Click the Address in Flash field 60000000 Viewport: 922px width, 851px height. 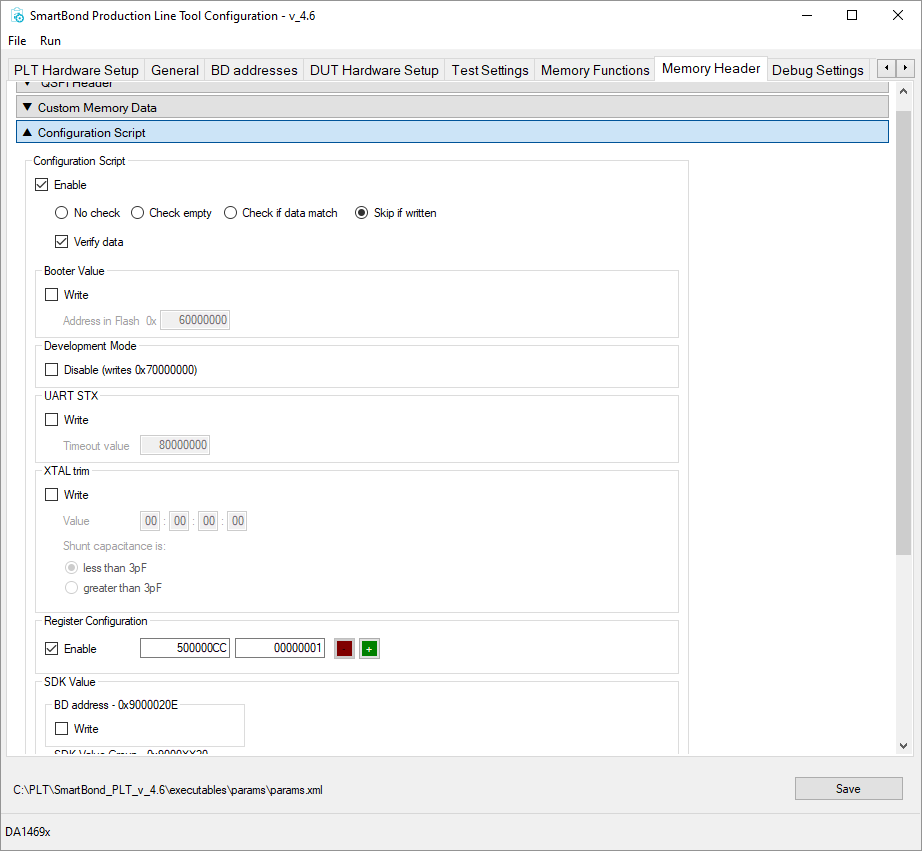coord(195,320)
